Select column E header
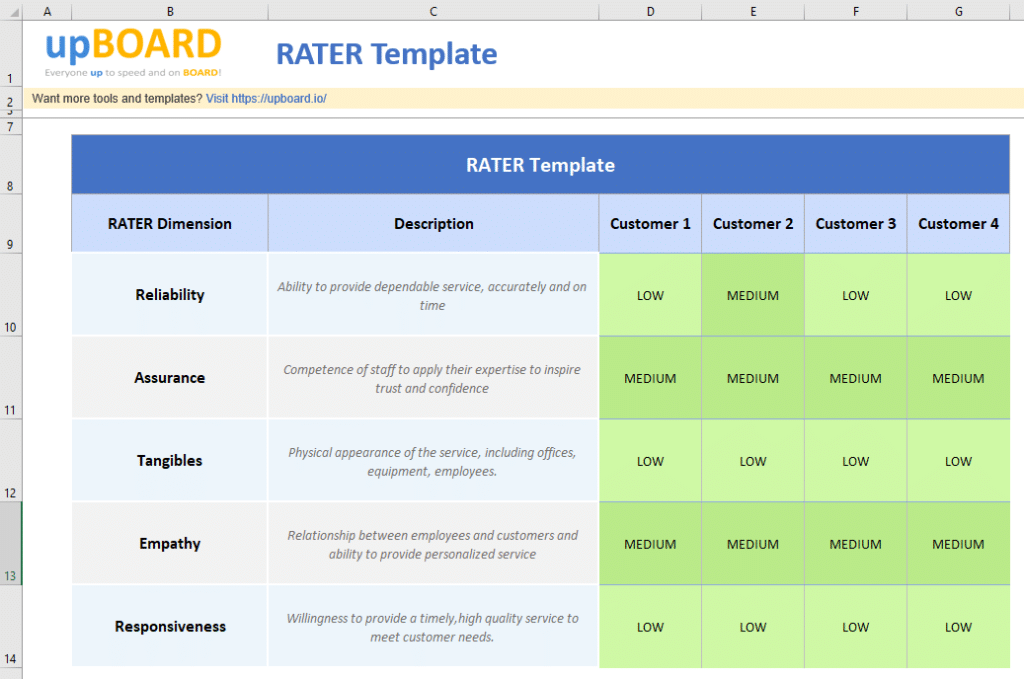The height and width of the screenshot is (679, 1024). [753, 11]
